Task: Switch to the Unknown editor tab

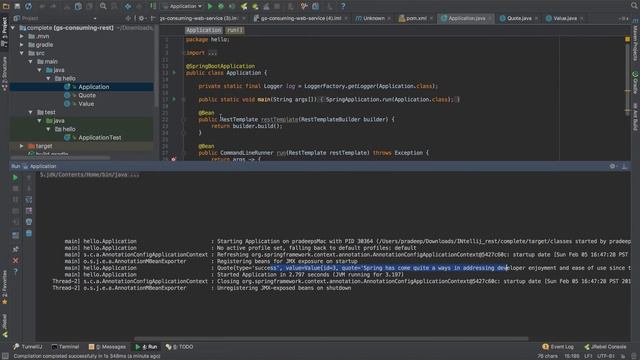Action: (373, 18)
